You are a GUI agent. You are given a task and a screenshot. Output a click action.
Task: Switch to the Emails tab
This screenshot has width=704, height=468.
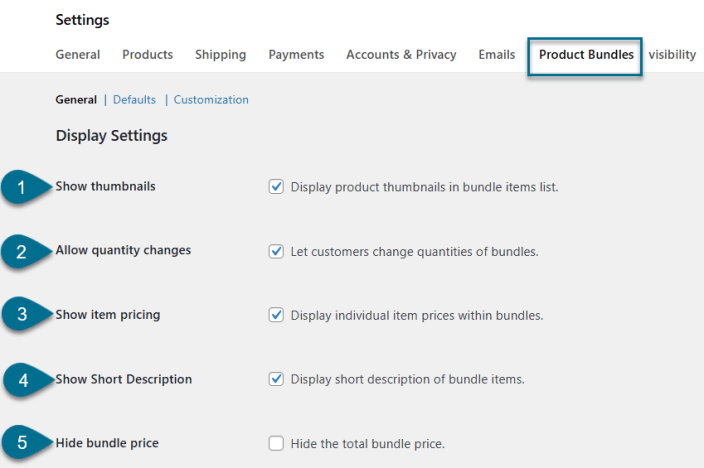[x=497, y=55]
